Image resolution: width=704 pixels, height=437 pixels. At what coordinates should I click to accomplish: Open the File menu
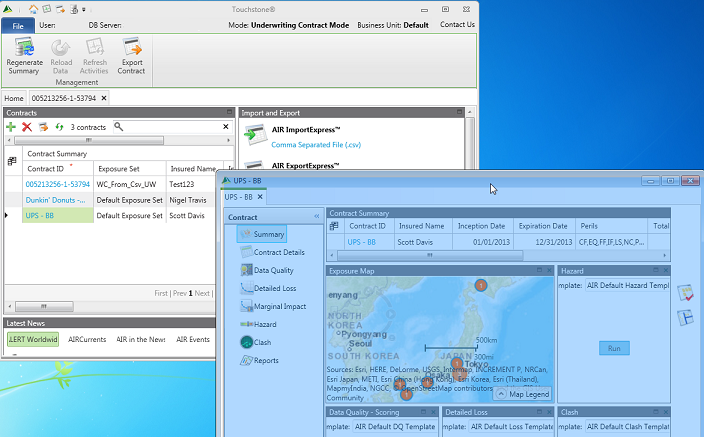point(18,25)
